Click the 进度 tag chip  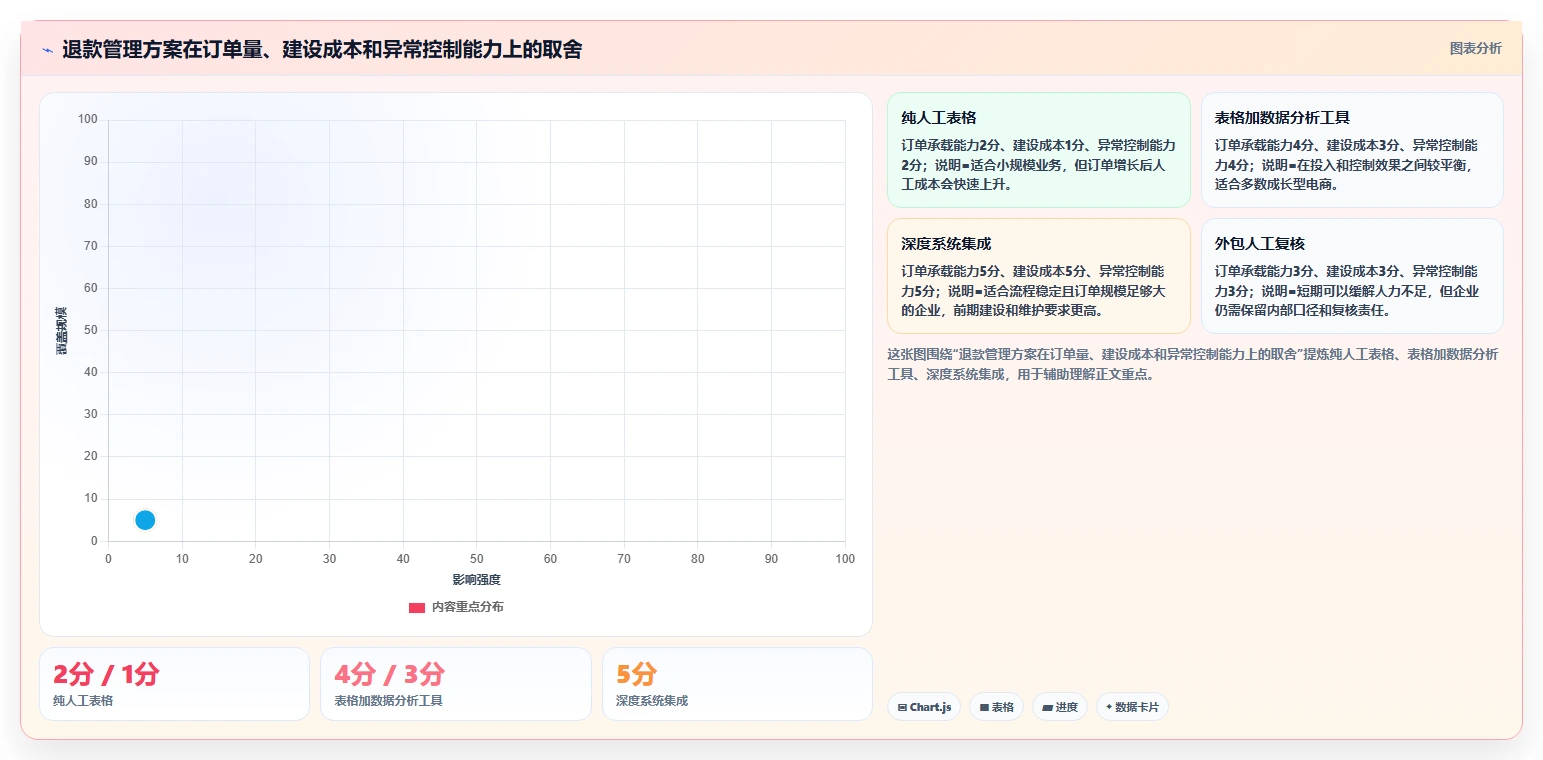(x=1060, y=707)
